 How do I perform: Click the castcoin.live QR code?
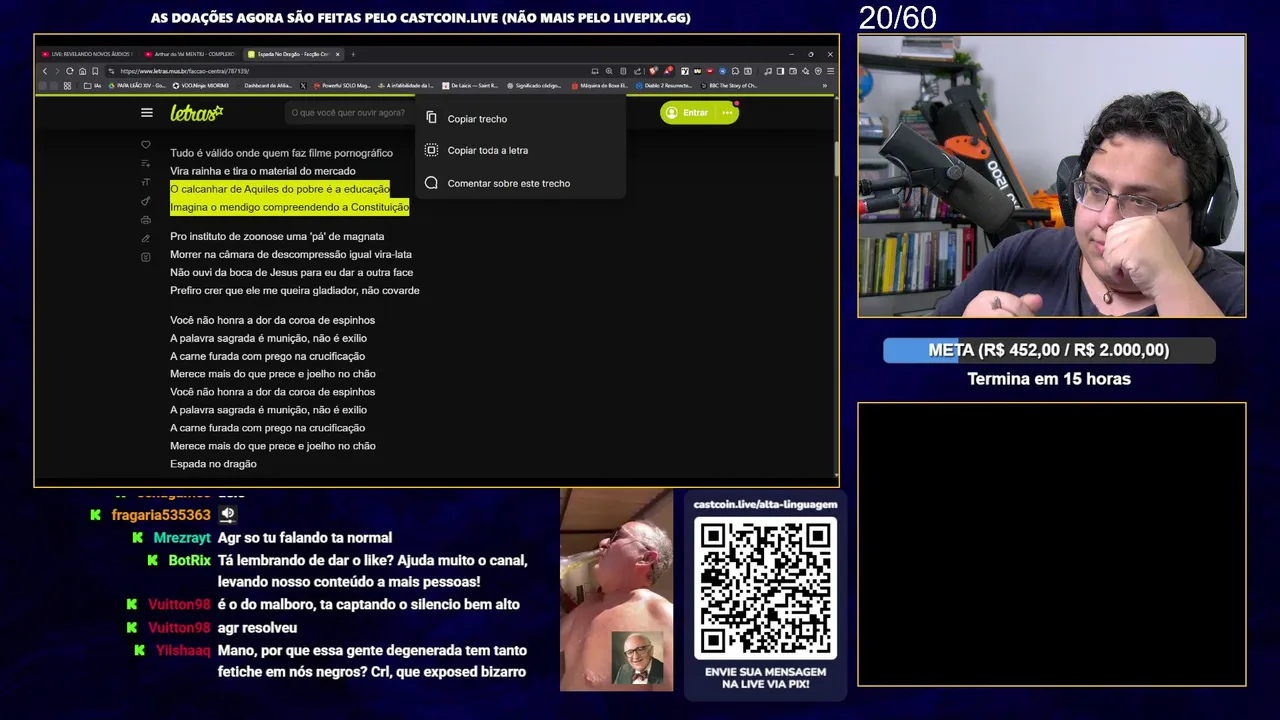pos(766,588)
